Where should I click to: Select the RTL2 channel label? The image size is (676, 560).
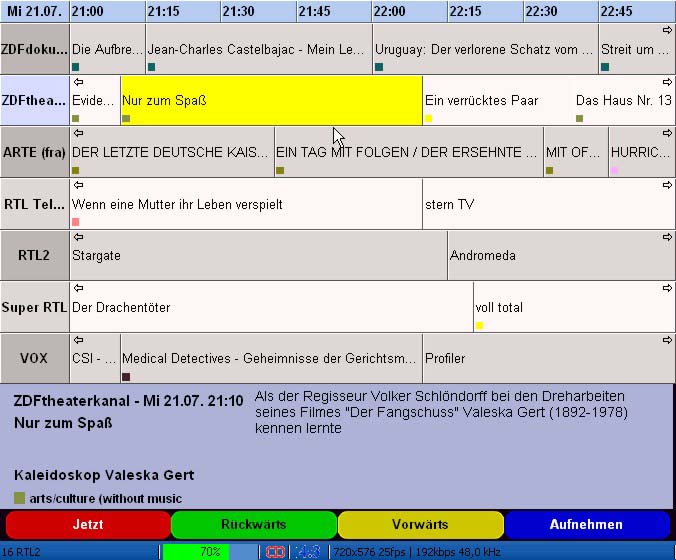point(34,255)
